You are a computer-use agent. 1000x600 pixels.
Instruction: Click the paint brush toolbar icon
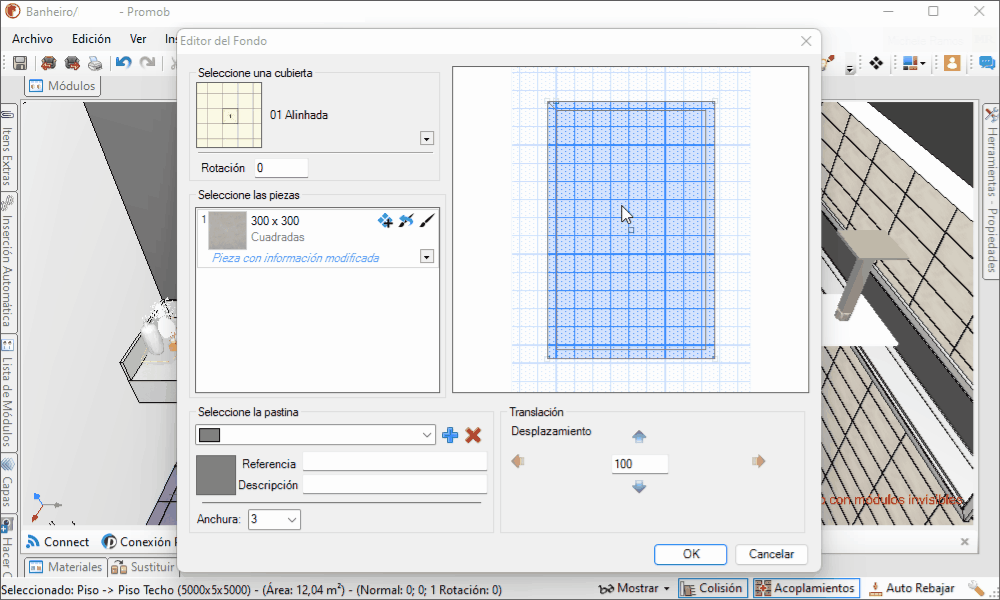(x=828, y=62)
